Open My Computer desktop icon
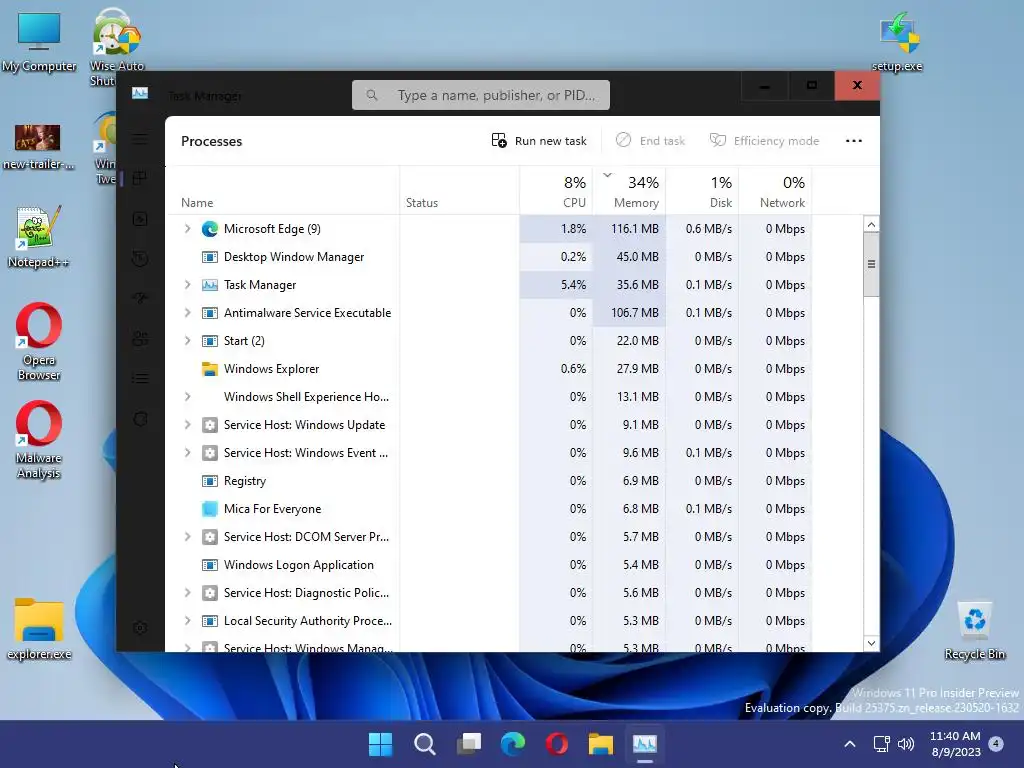Screen dimensions: 1024x768 click(x=39, y=42)
